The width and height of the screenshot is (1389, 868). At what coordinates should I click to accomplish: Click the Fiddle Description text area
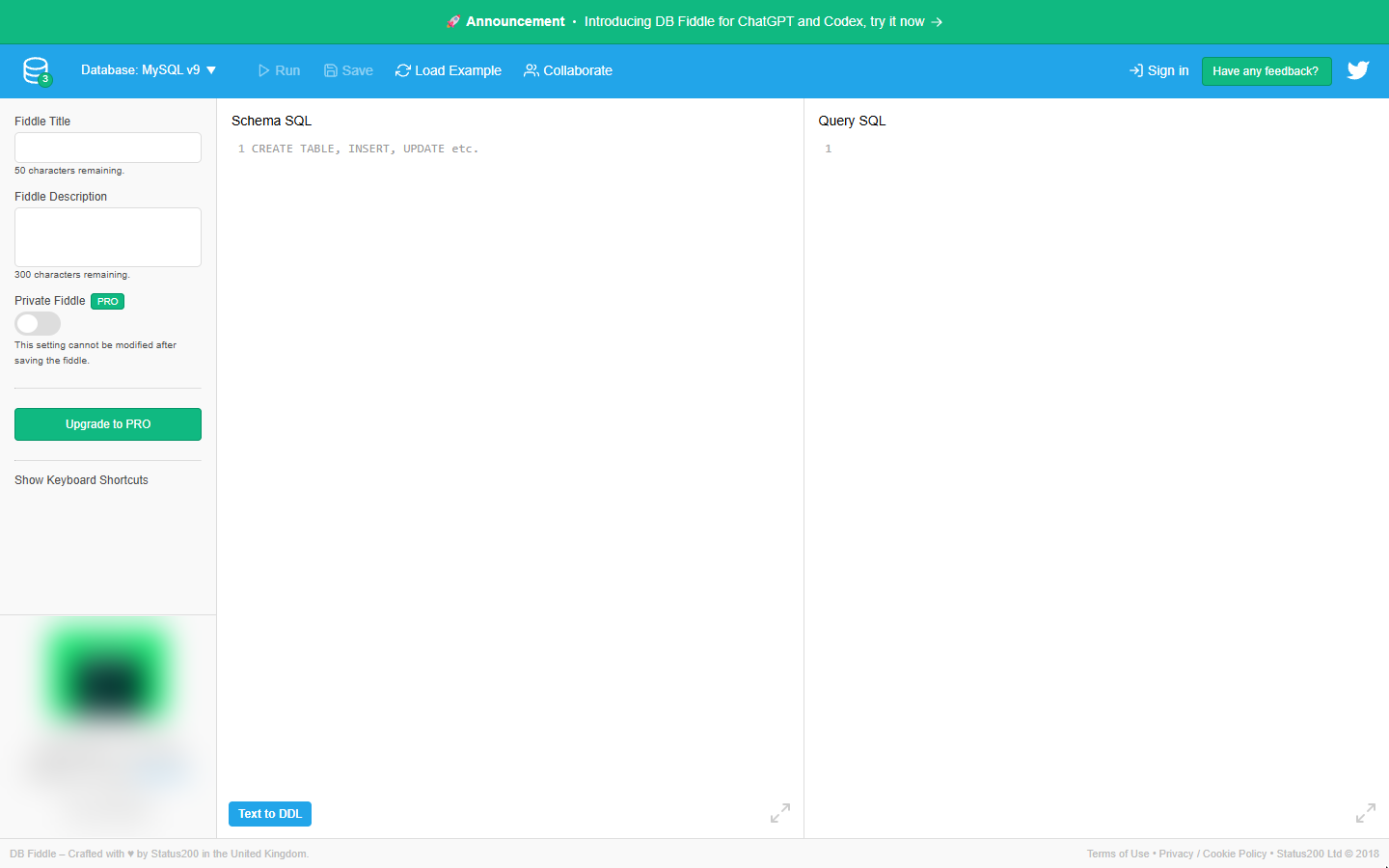(x=108, y=237)
